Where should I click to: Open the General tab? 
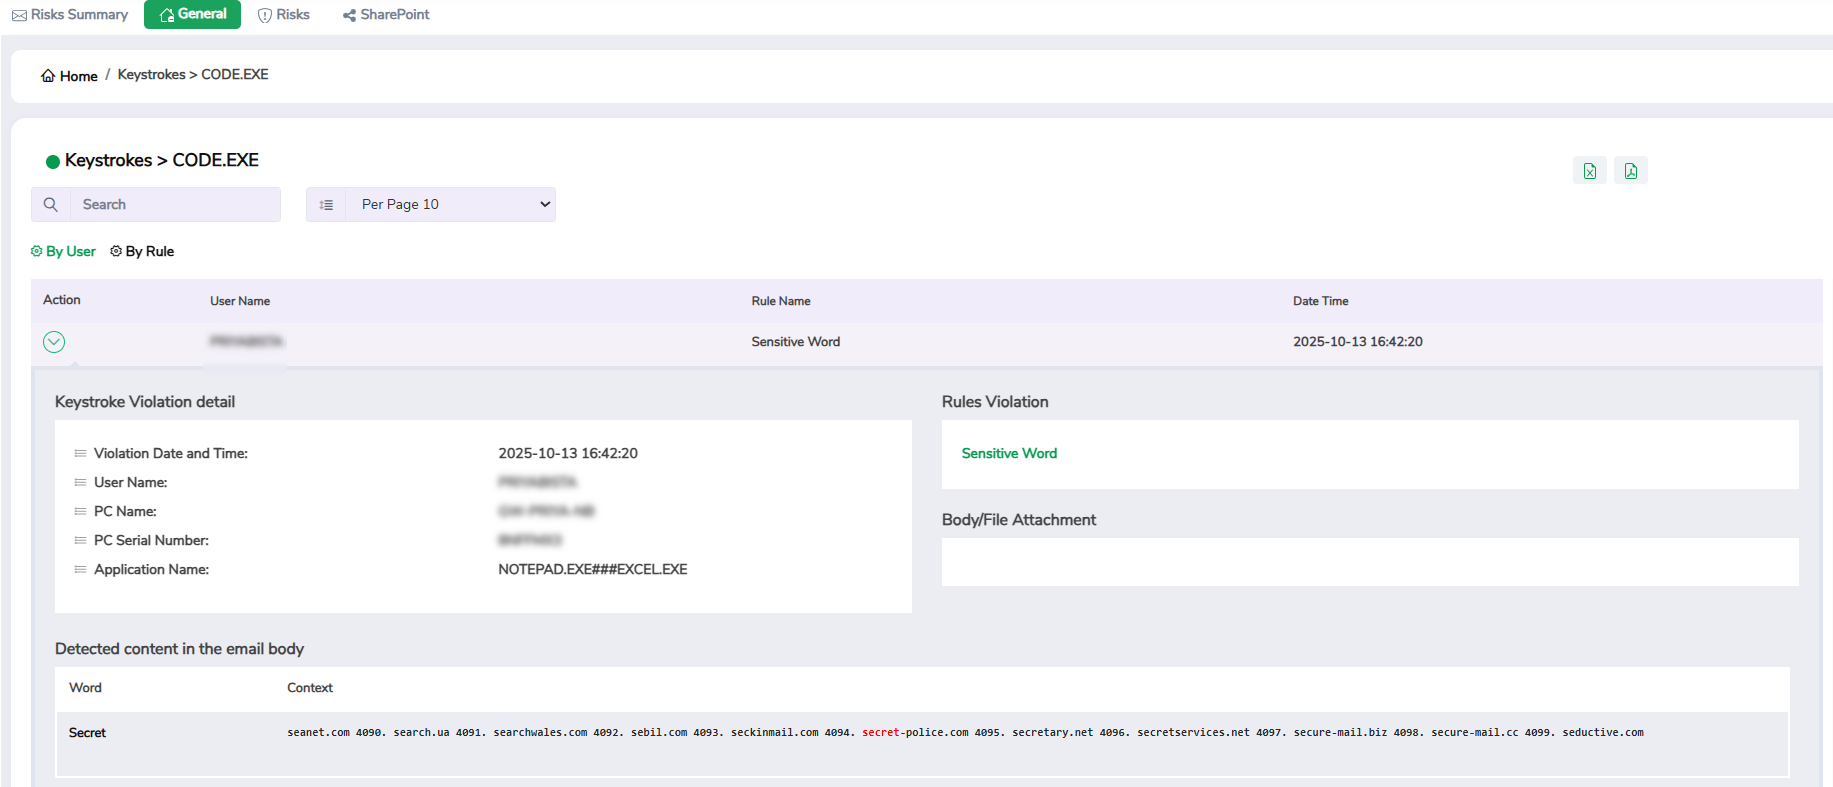(x=193, y=14)
